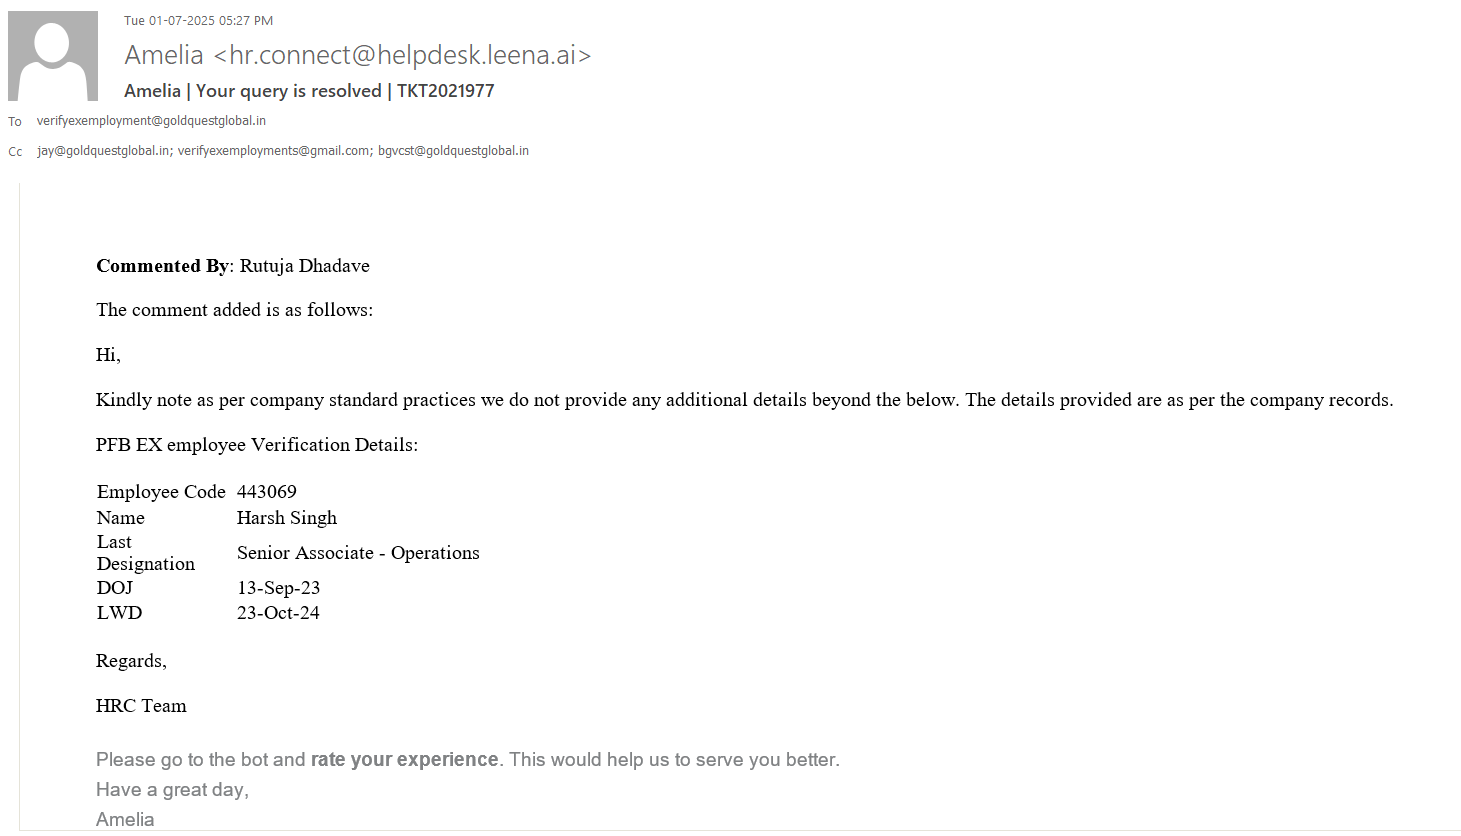
Task: Click the LWD date 23-Oct-24
Action: [x=278, y=613]
